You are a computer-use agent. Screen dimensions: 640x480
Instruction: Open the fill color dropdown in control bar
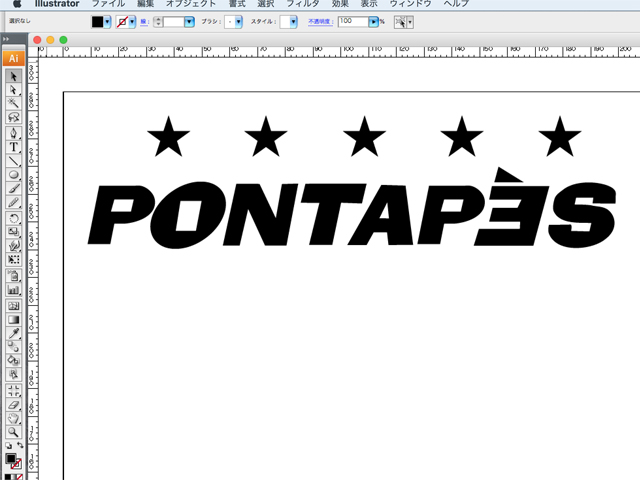click(x=107, y=22)
